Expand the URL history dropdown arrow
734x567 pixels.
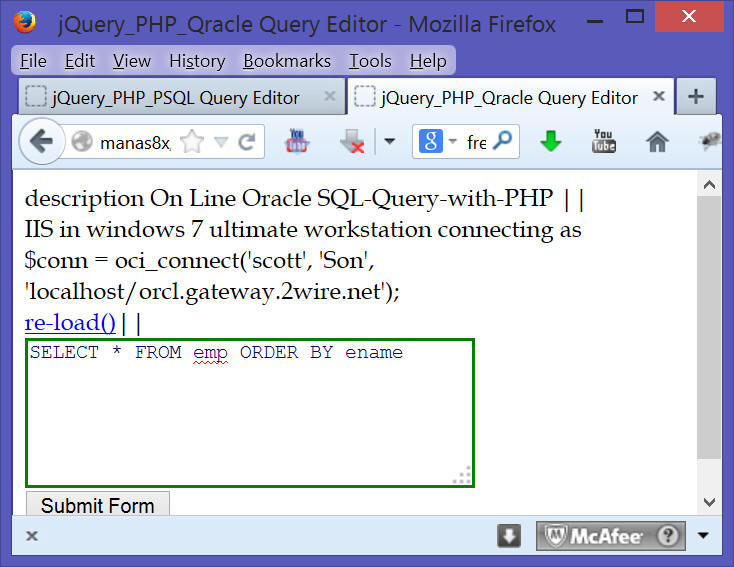click(x=221, y=143)
